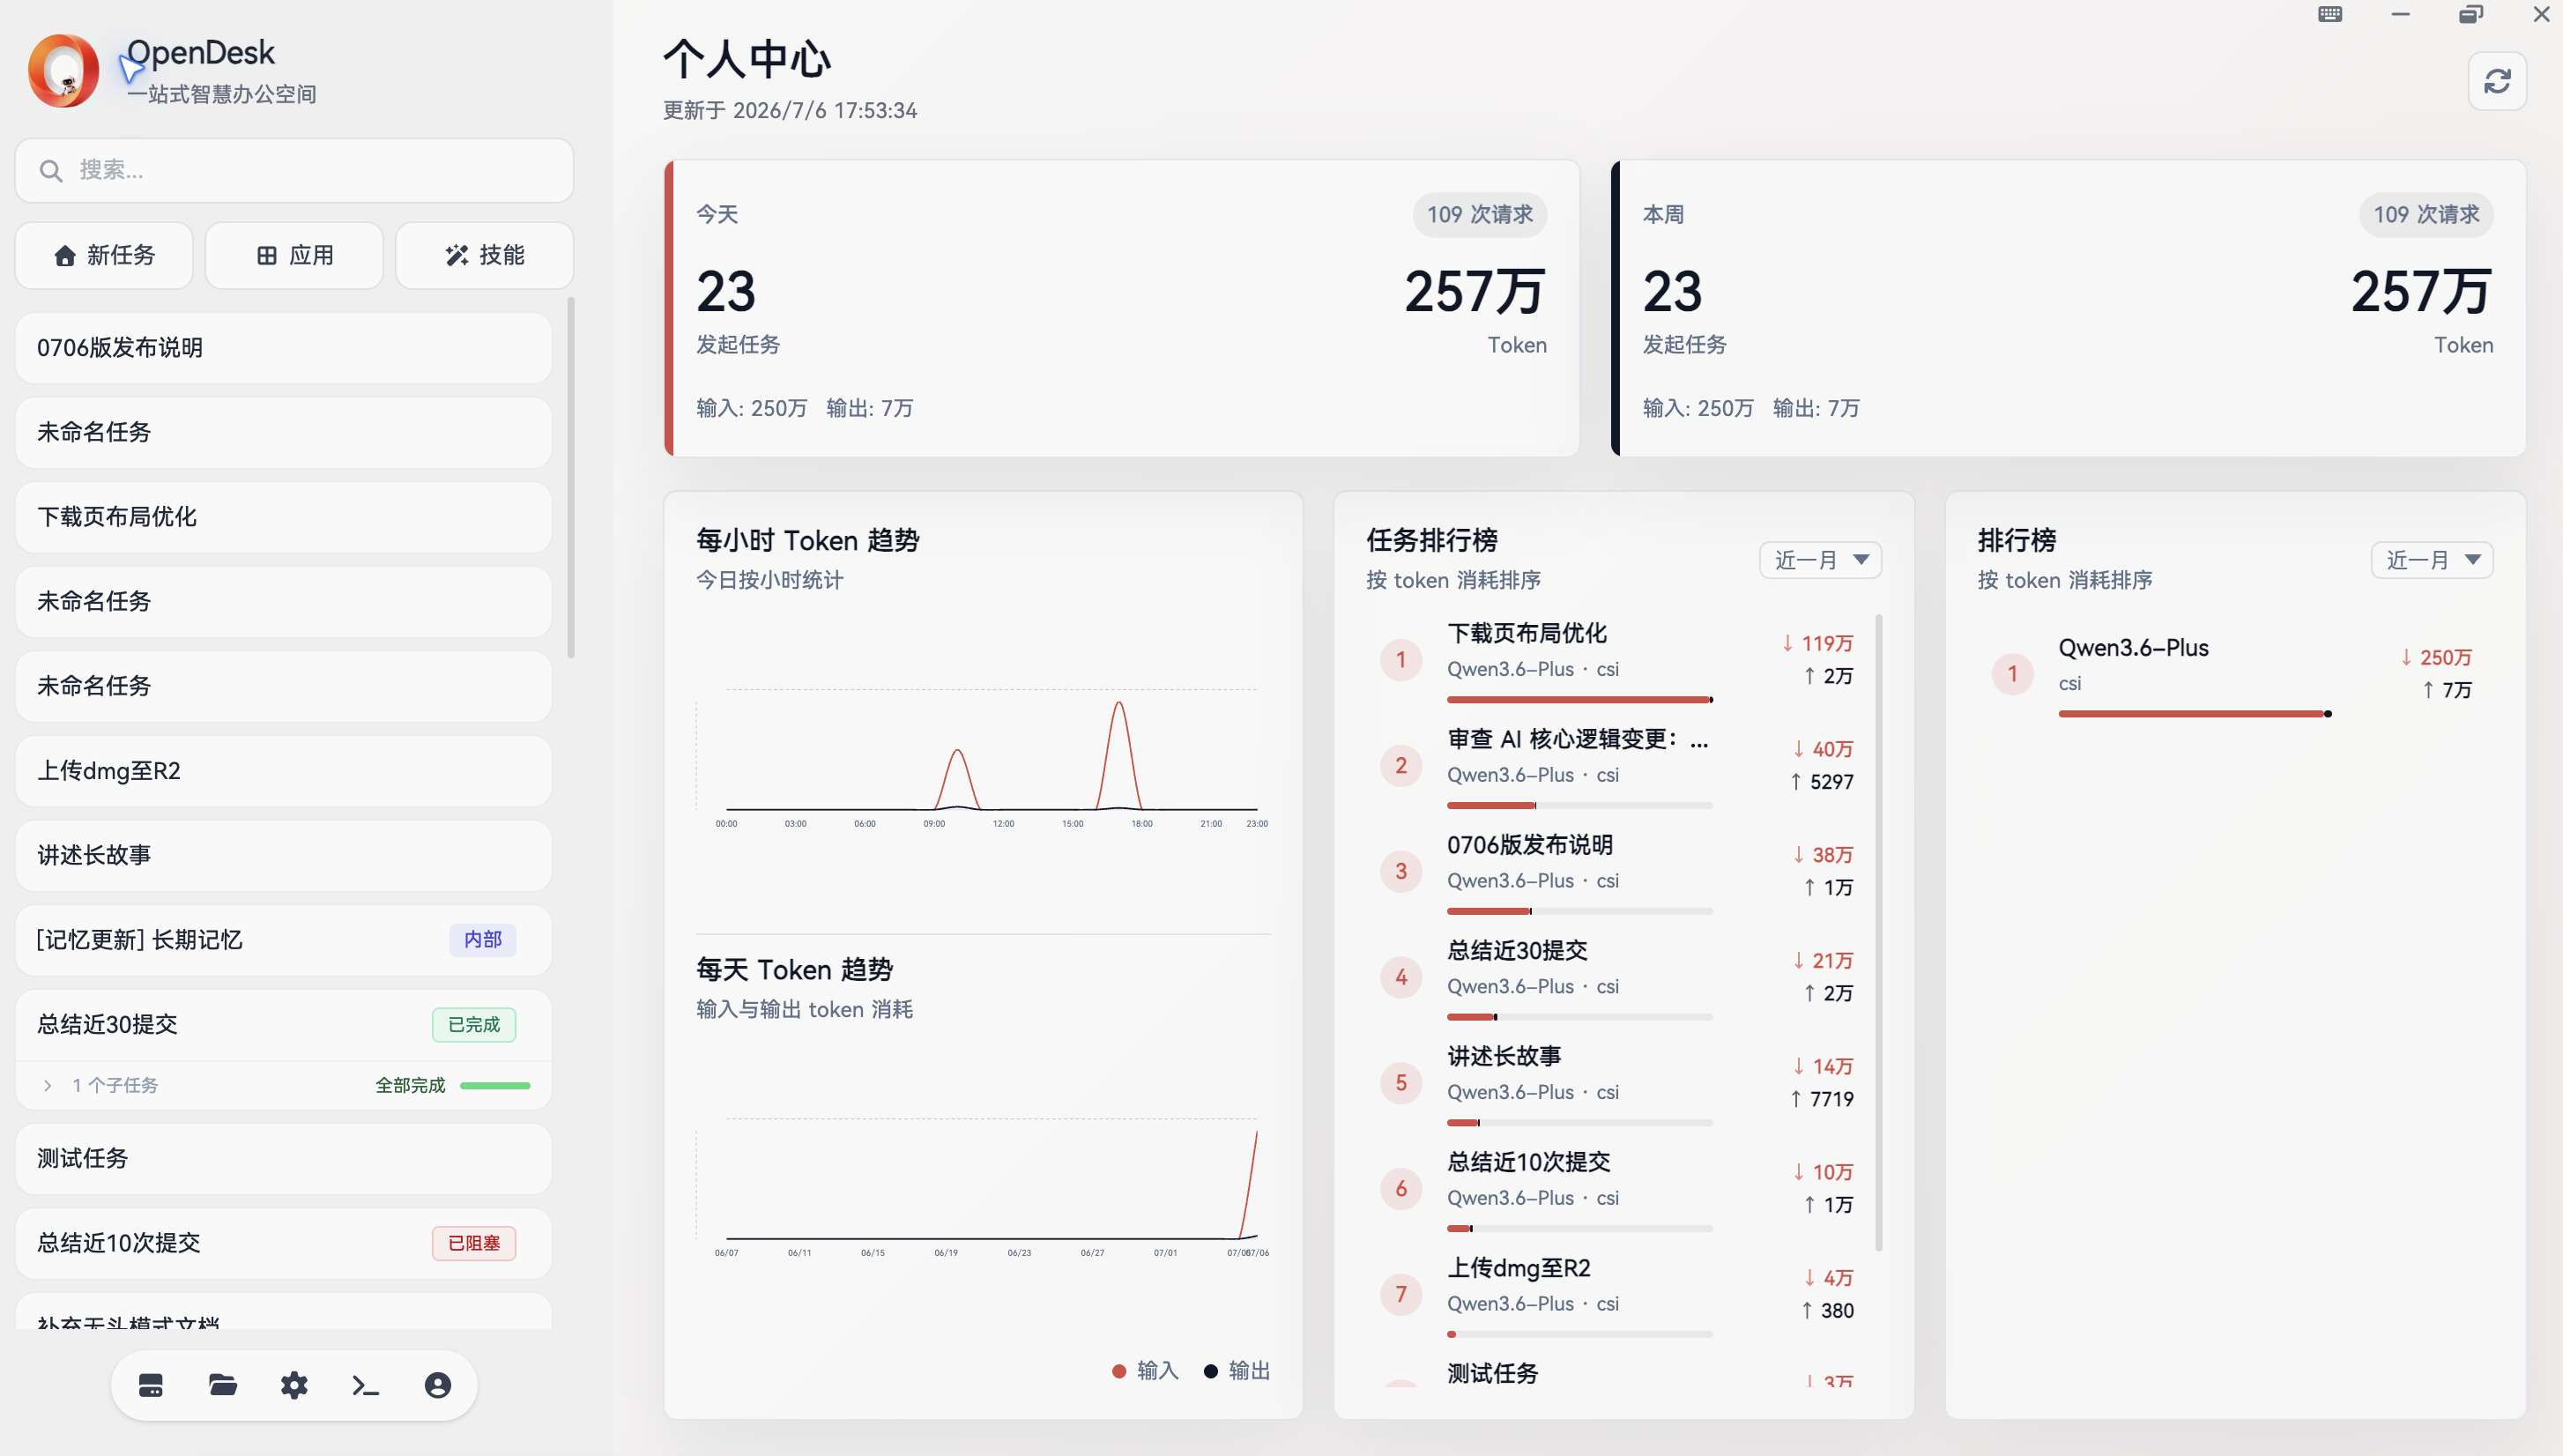Click the 5297 output token value
This screenshot has height=1456, width=2563.
tap(1822, 781)
